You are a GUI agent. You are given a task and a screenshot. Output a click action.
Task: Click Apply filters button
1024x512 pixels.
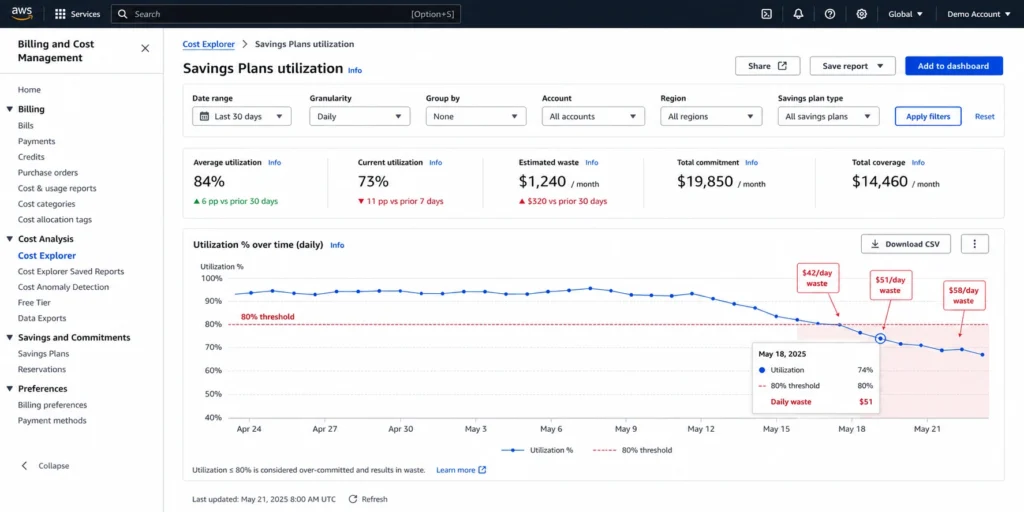927,116
